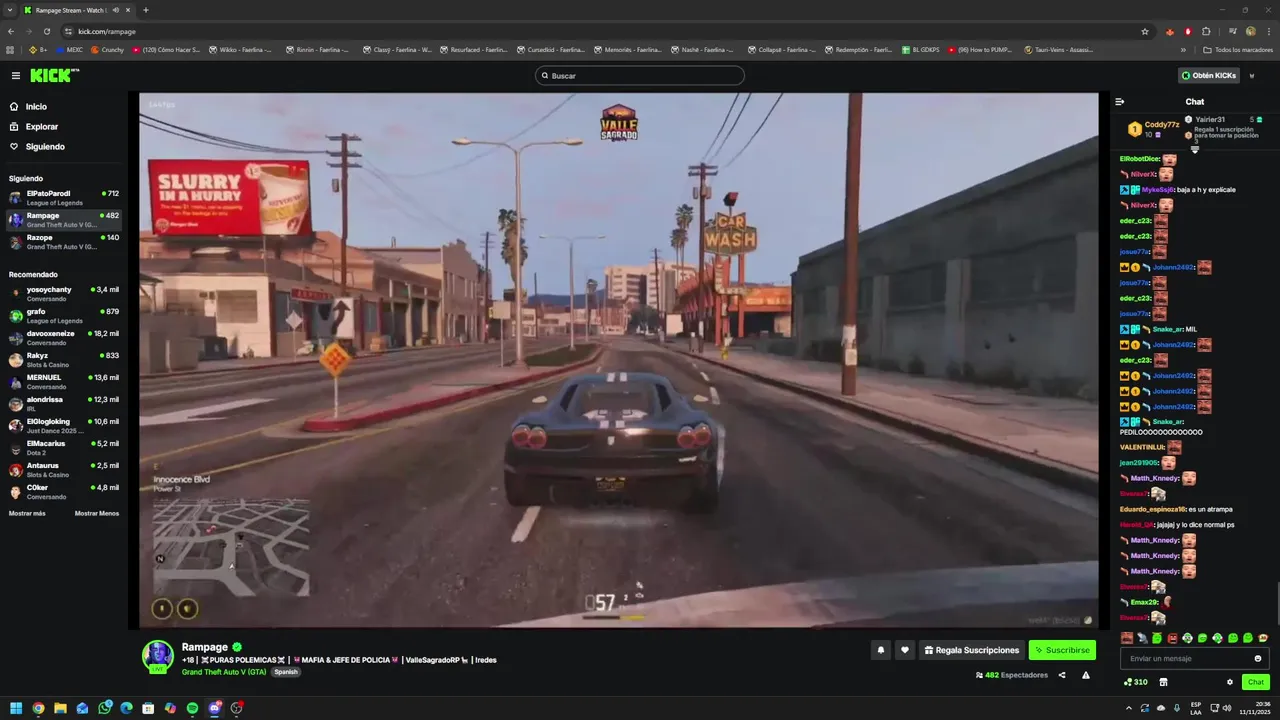Open Inicio in the sidebar
This screenshot has width=1280, height=720.
[x=36, y=106]
